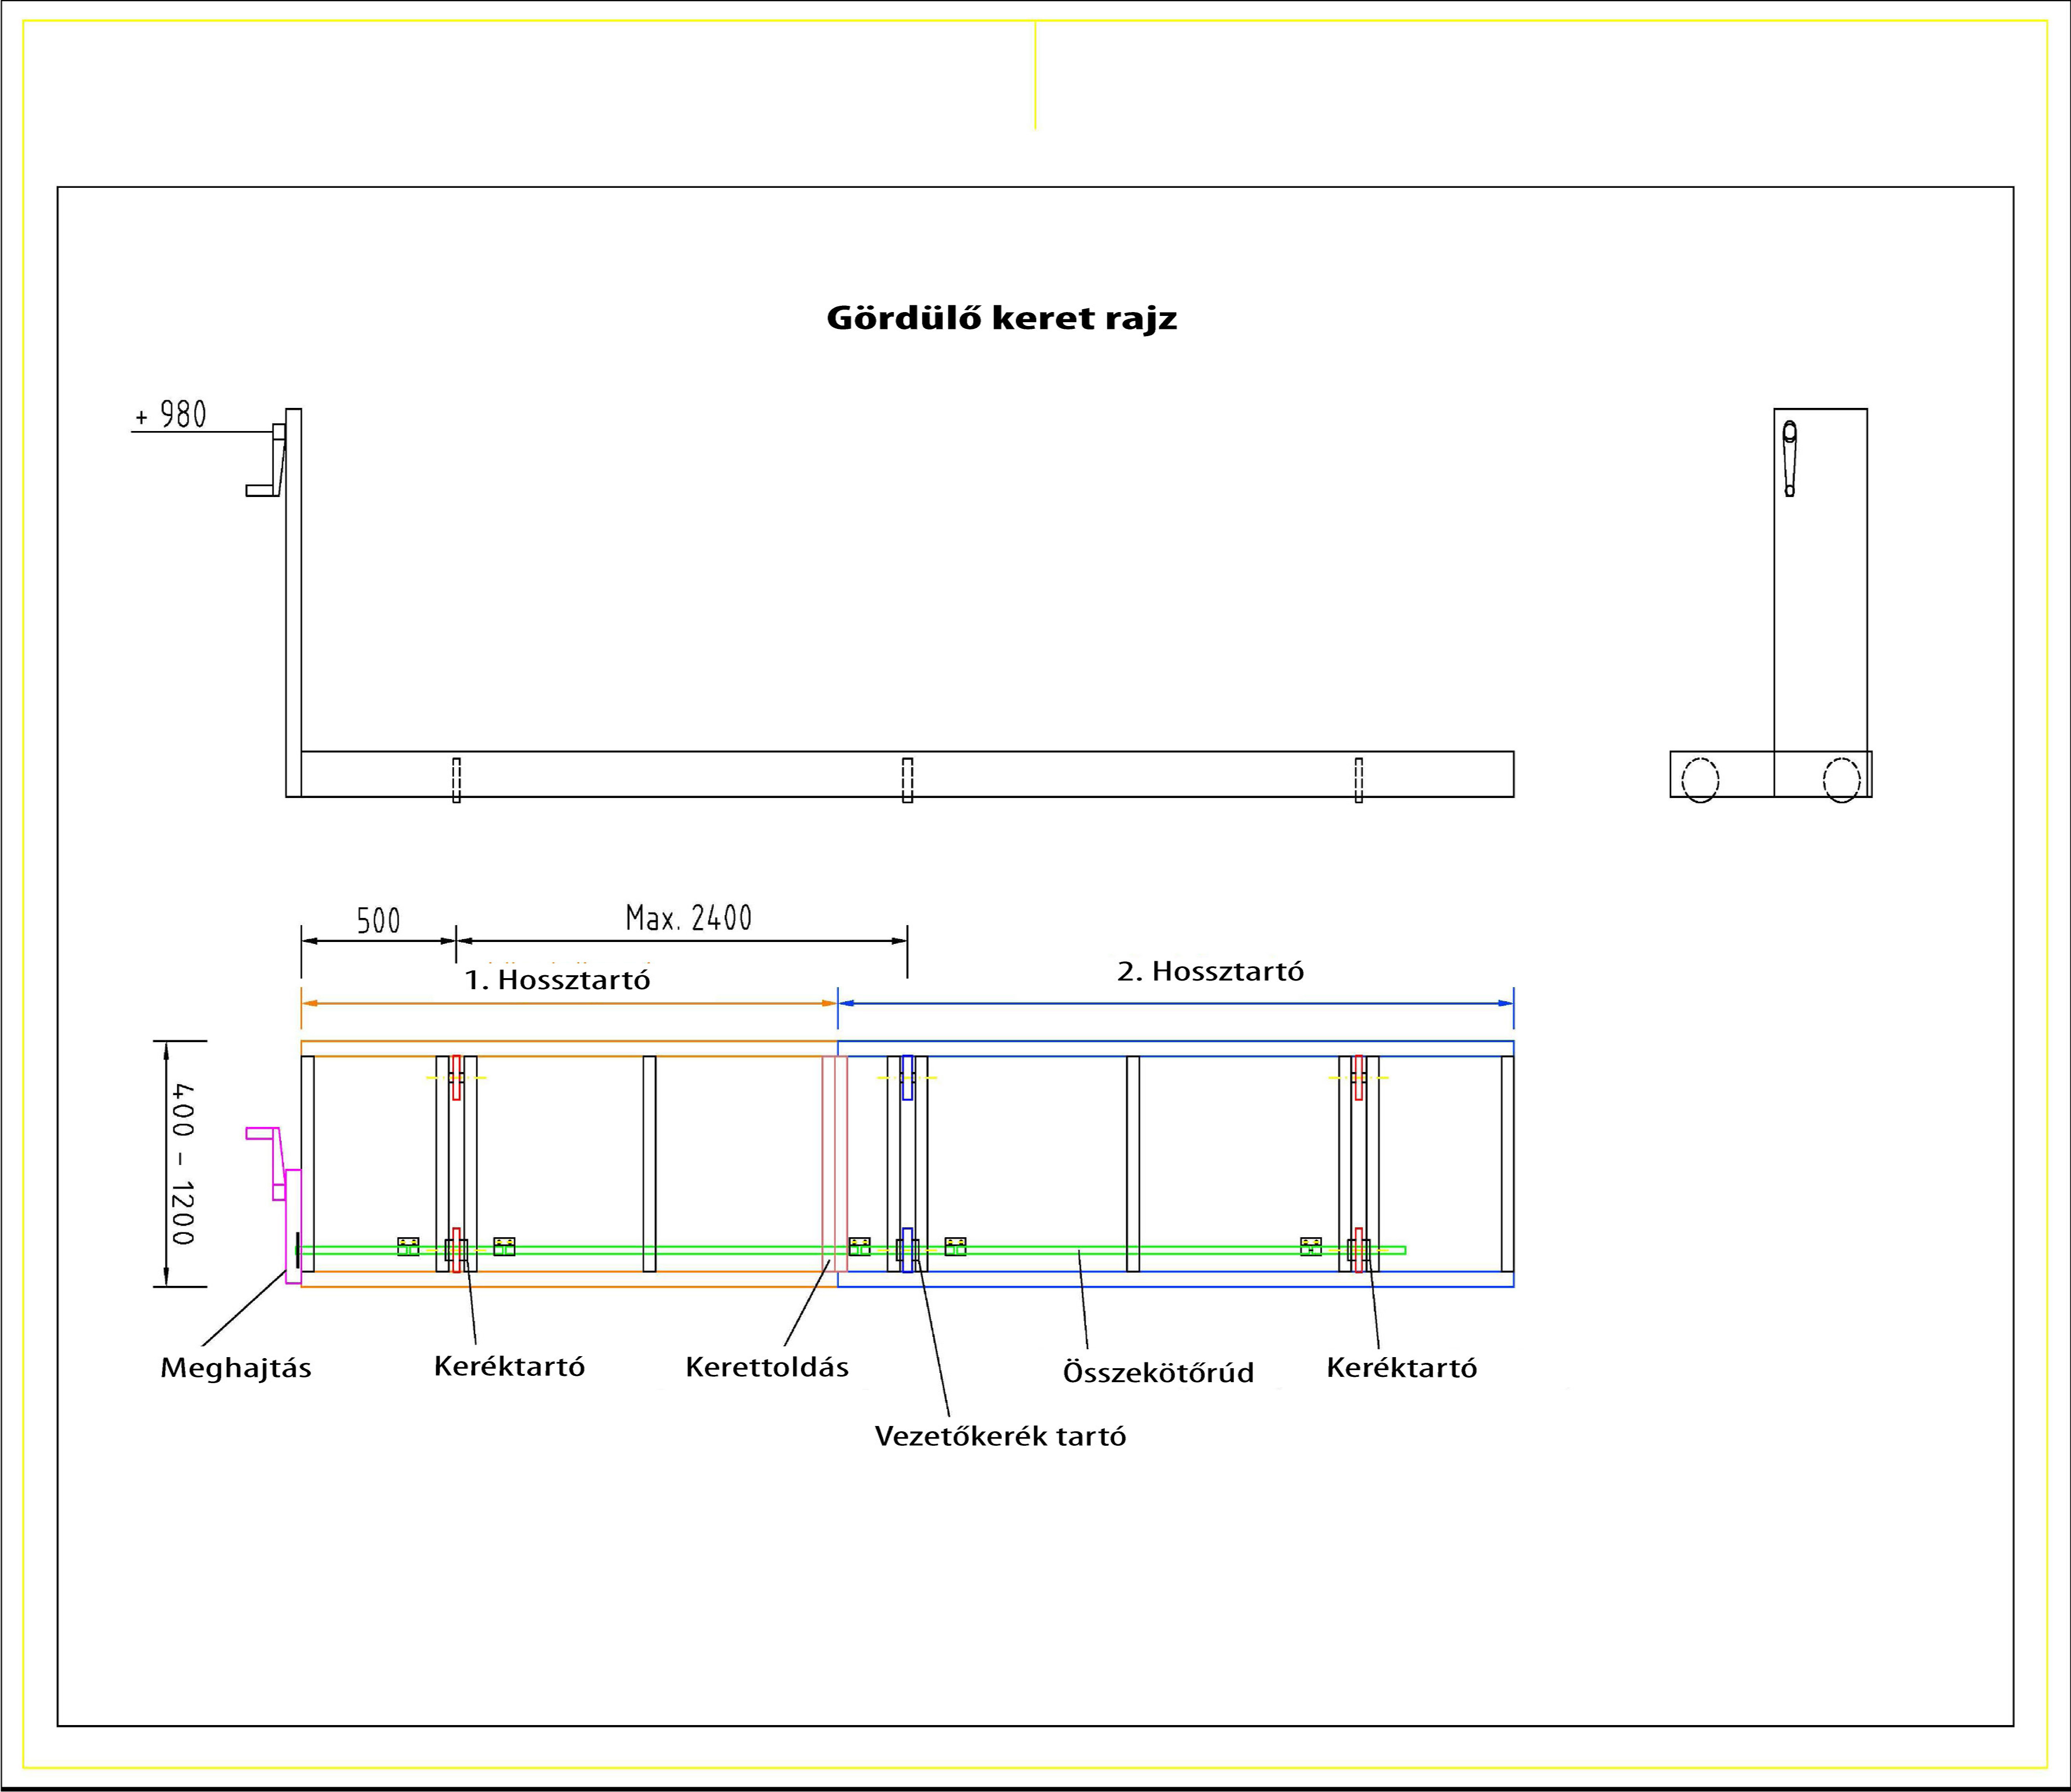Click the right dashed wheel circle in end view

tap(1842, 780)
